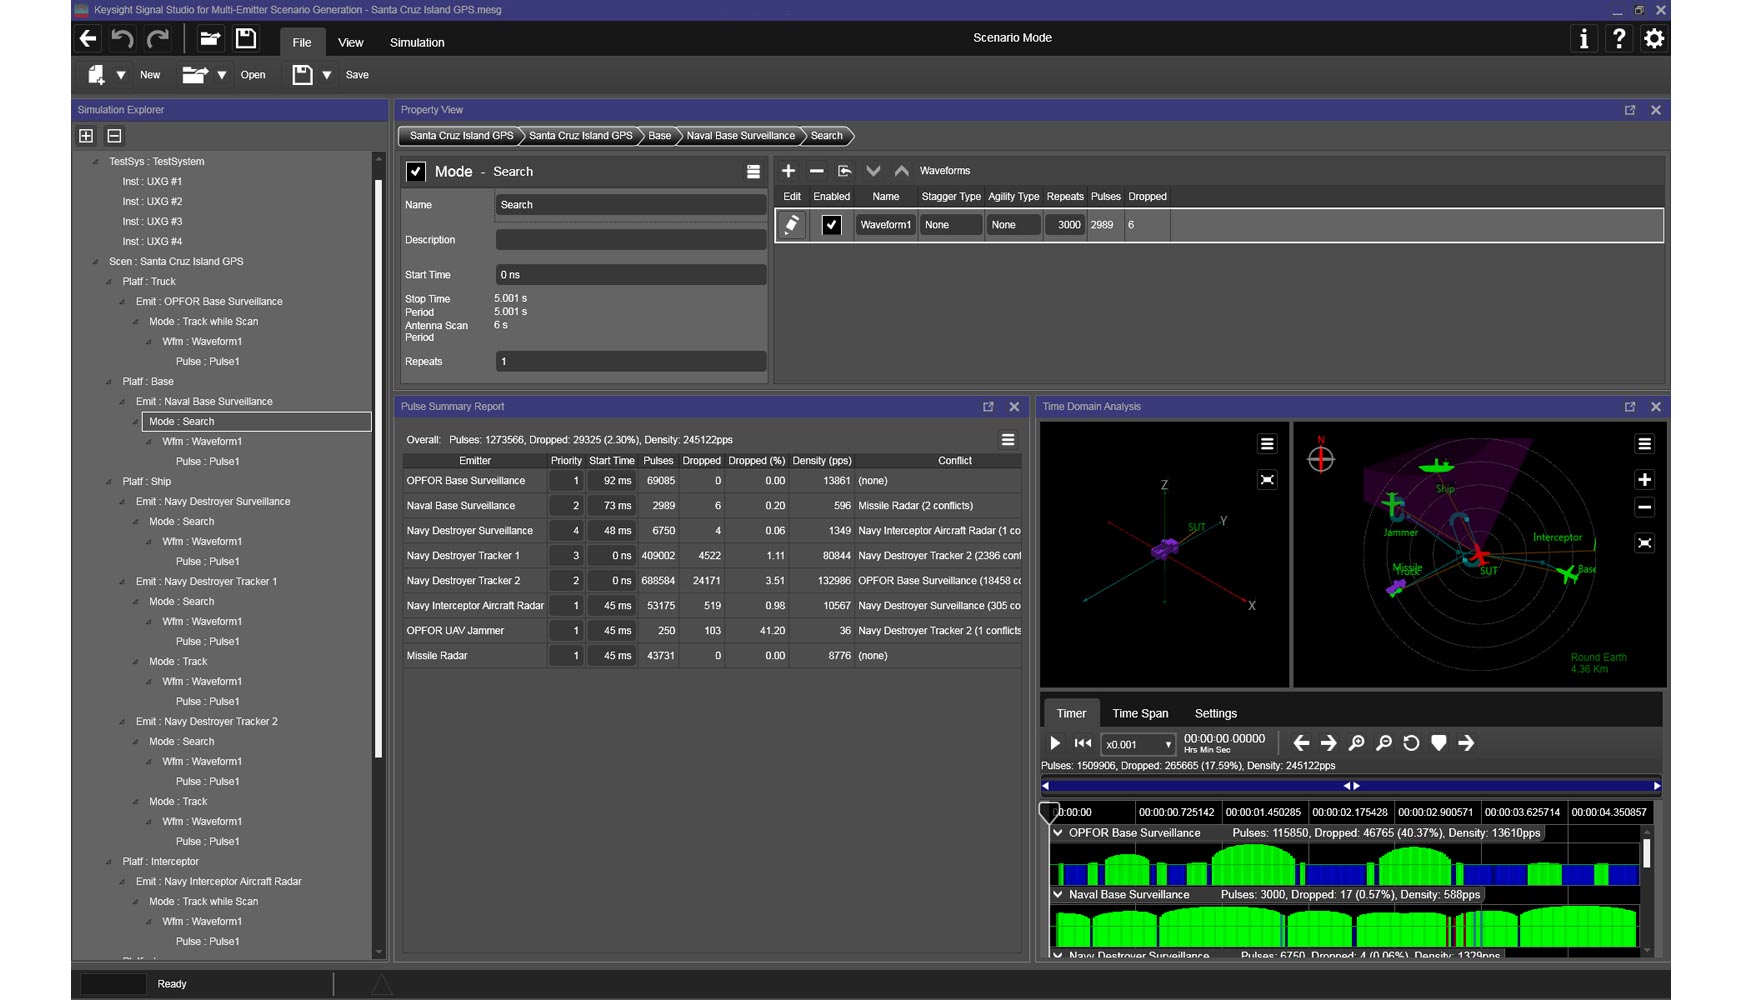The width and height of the screenshot is (1750, 1000).
Task: Zoom out on the map with minus icon
Action: 1644,508
